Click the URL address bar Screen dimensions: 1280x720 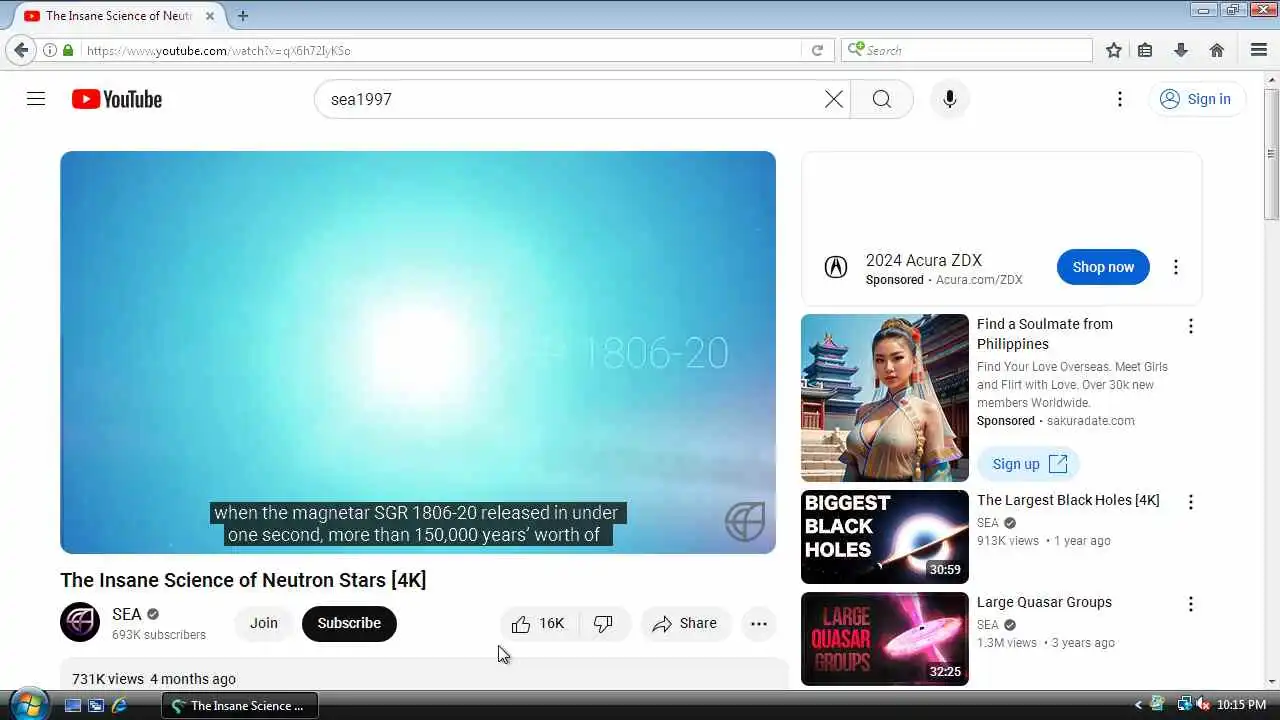tap(440, 50)
